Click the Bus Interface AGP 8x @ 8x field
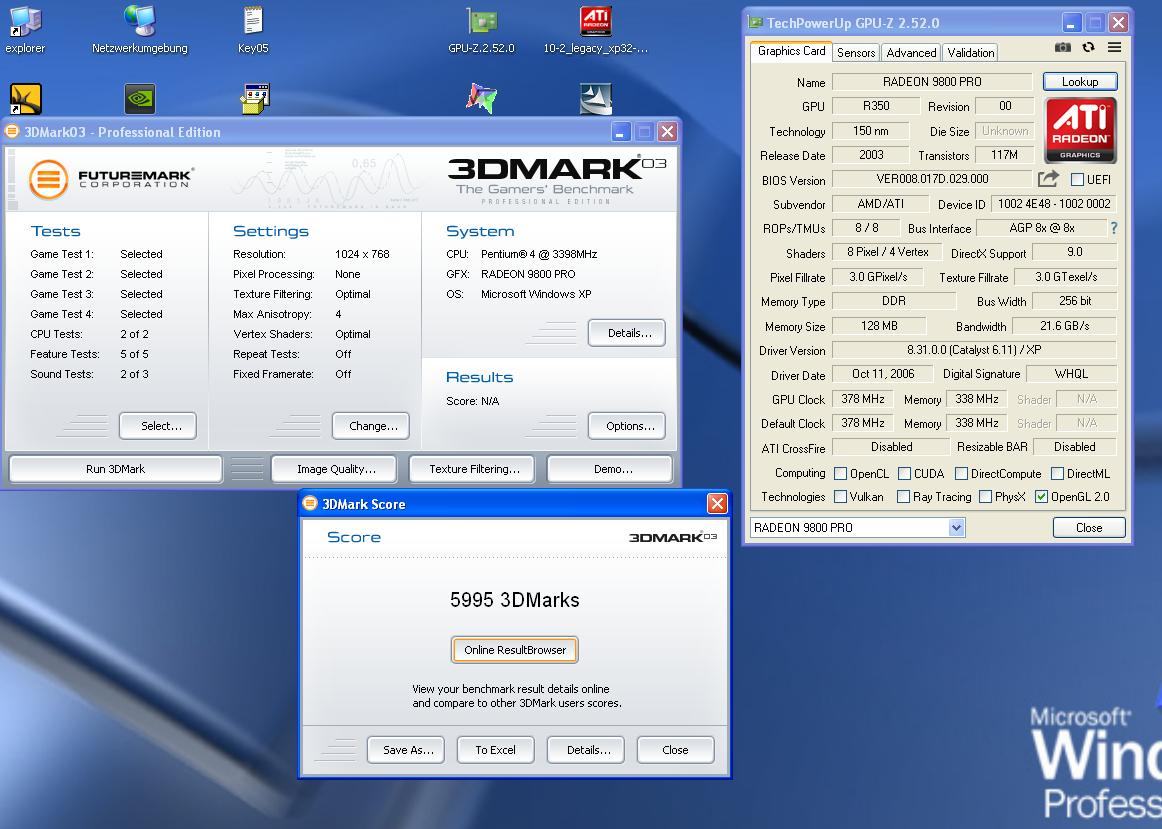This screenshot has width=1162, height=829. [1042, 228]
